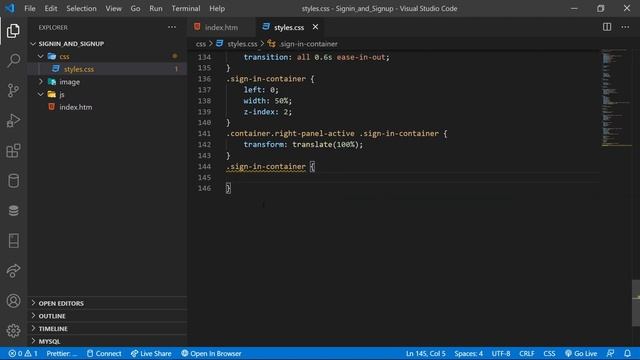Expand the TIMELINE section
The height and width of the screenshot is (360, 640).
tap(107, 329)
